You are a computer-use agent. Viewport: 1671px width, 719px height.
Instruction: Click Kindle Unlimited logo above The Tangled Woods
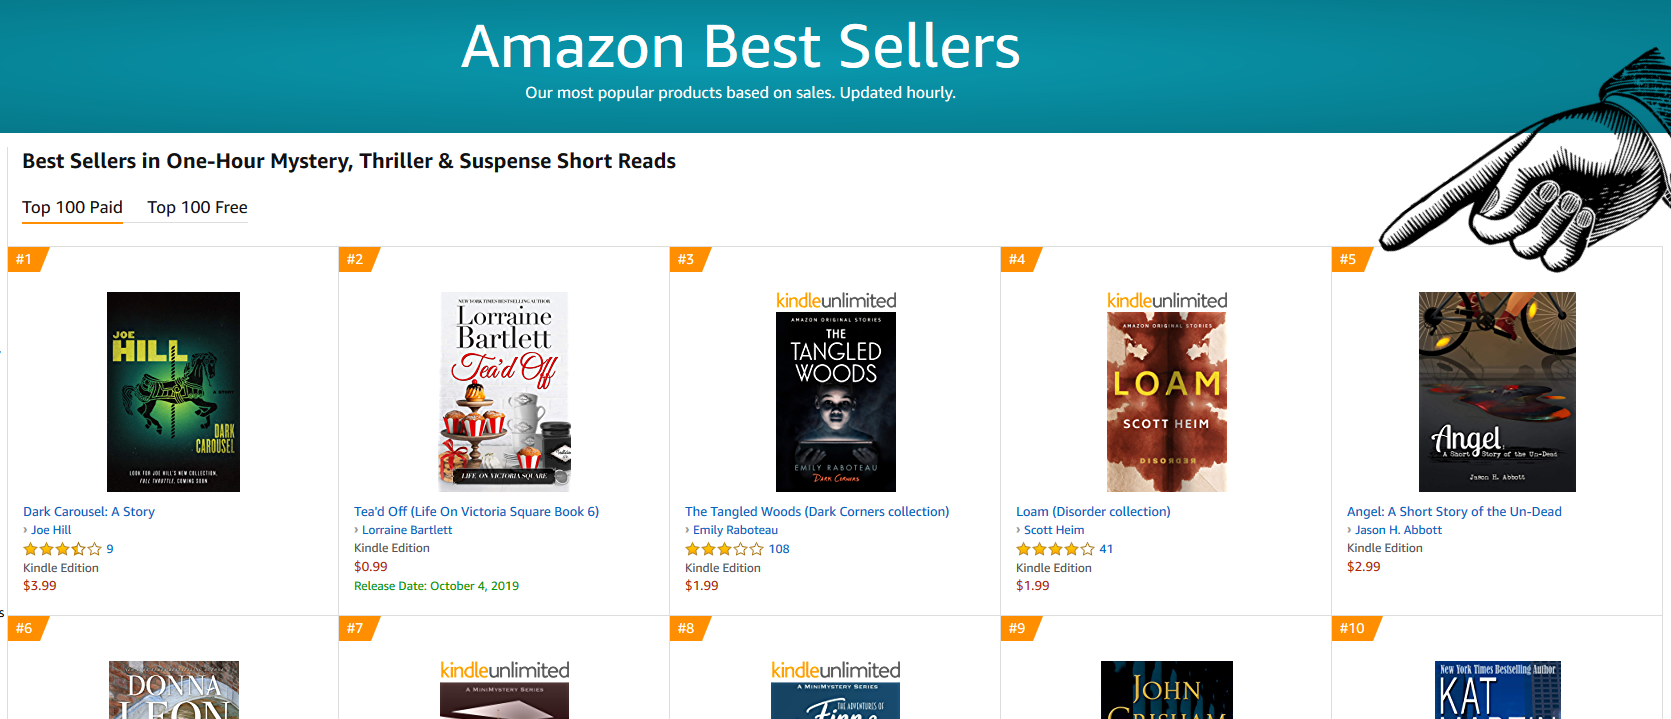pyautogui.click(x=836, y=301)
